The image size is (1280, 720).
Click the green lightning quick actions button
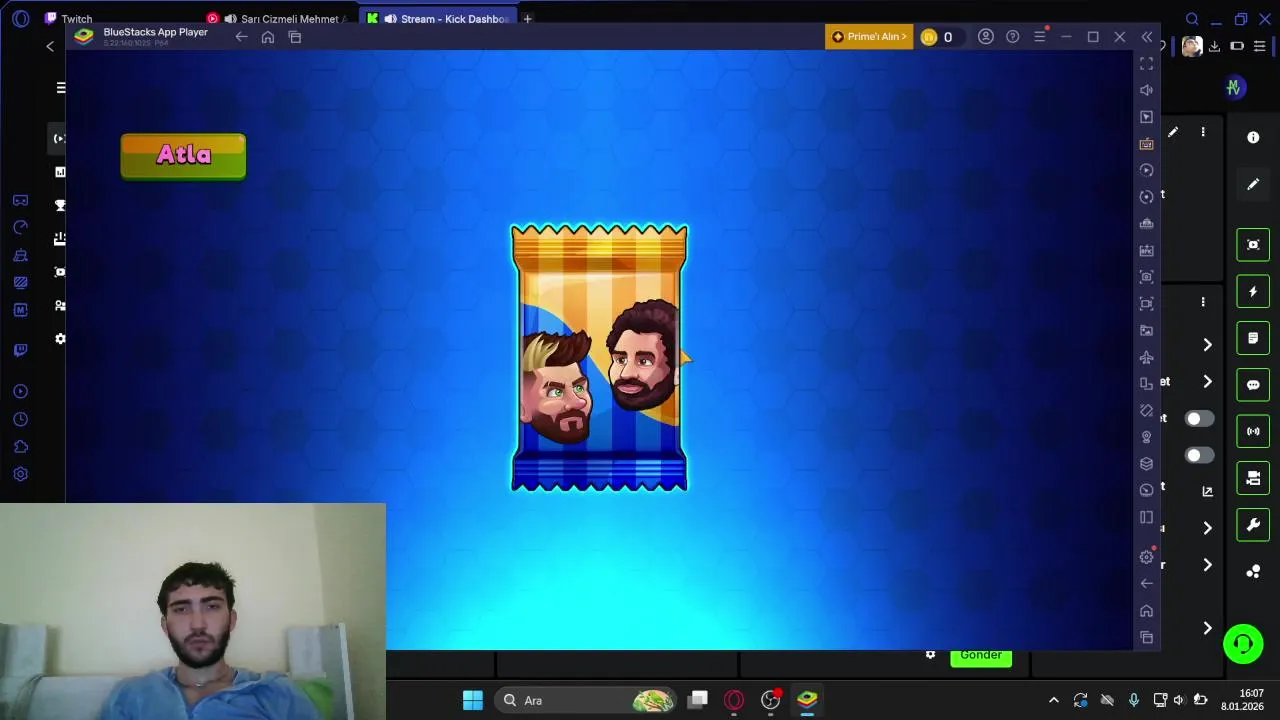pos(1253,291)
